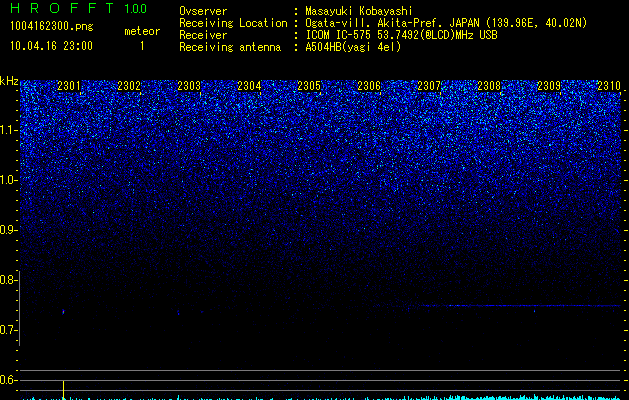Click the 2305 time marker
The image size is (629, 400).
click(x=309, y=86)
